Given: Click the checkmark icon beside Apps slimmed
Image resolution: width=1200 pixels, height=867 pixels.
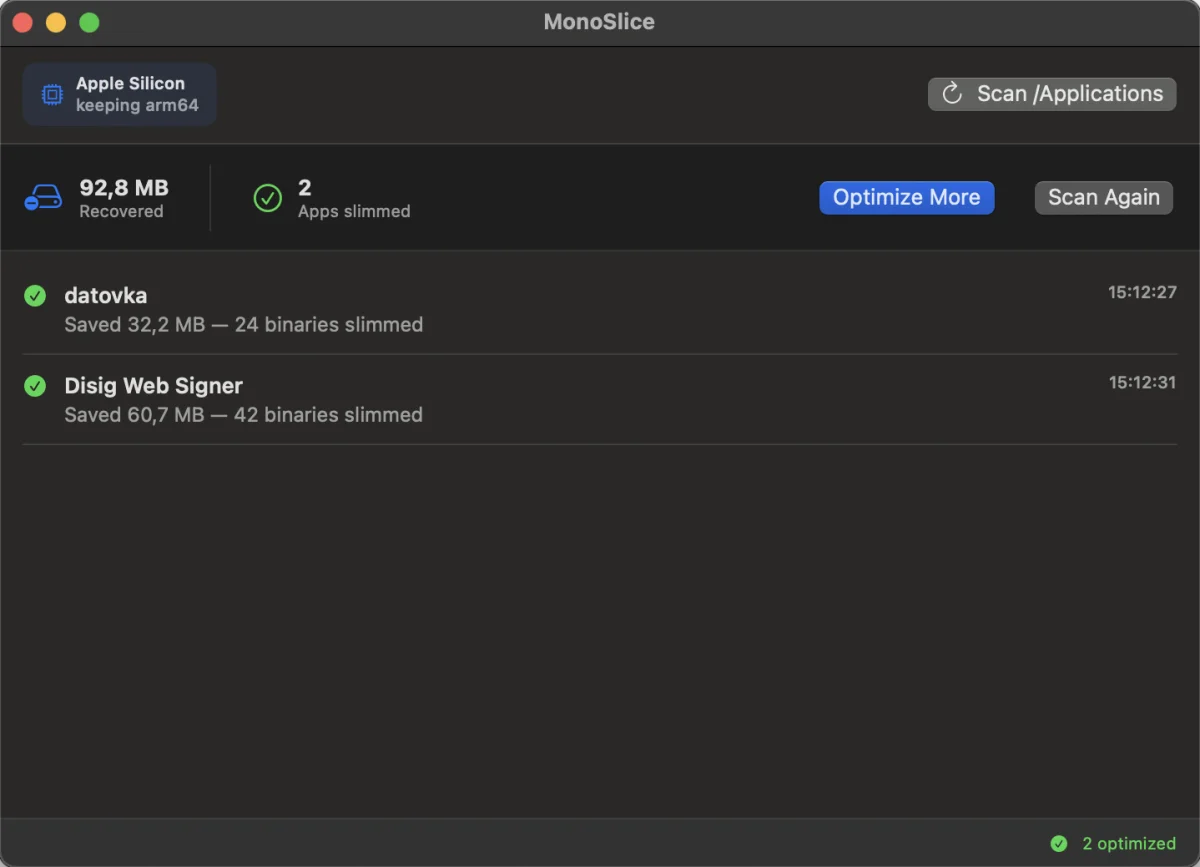Looking at the screenshot, I should coord(267,198).
